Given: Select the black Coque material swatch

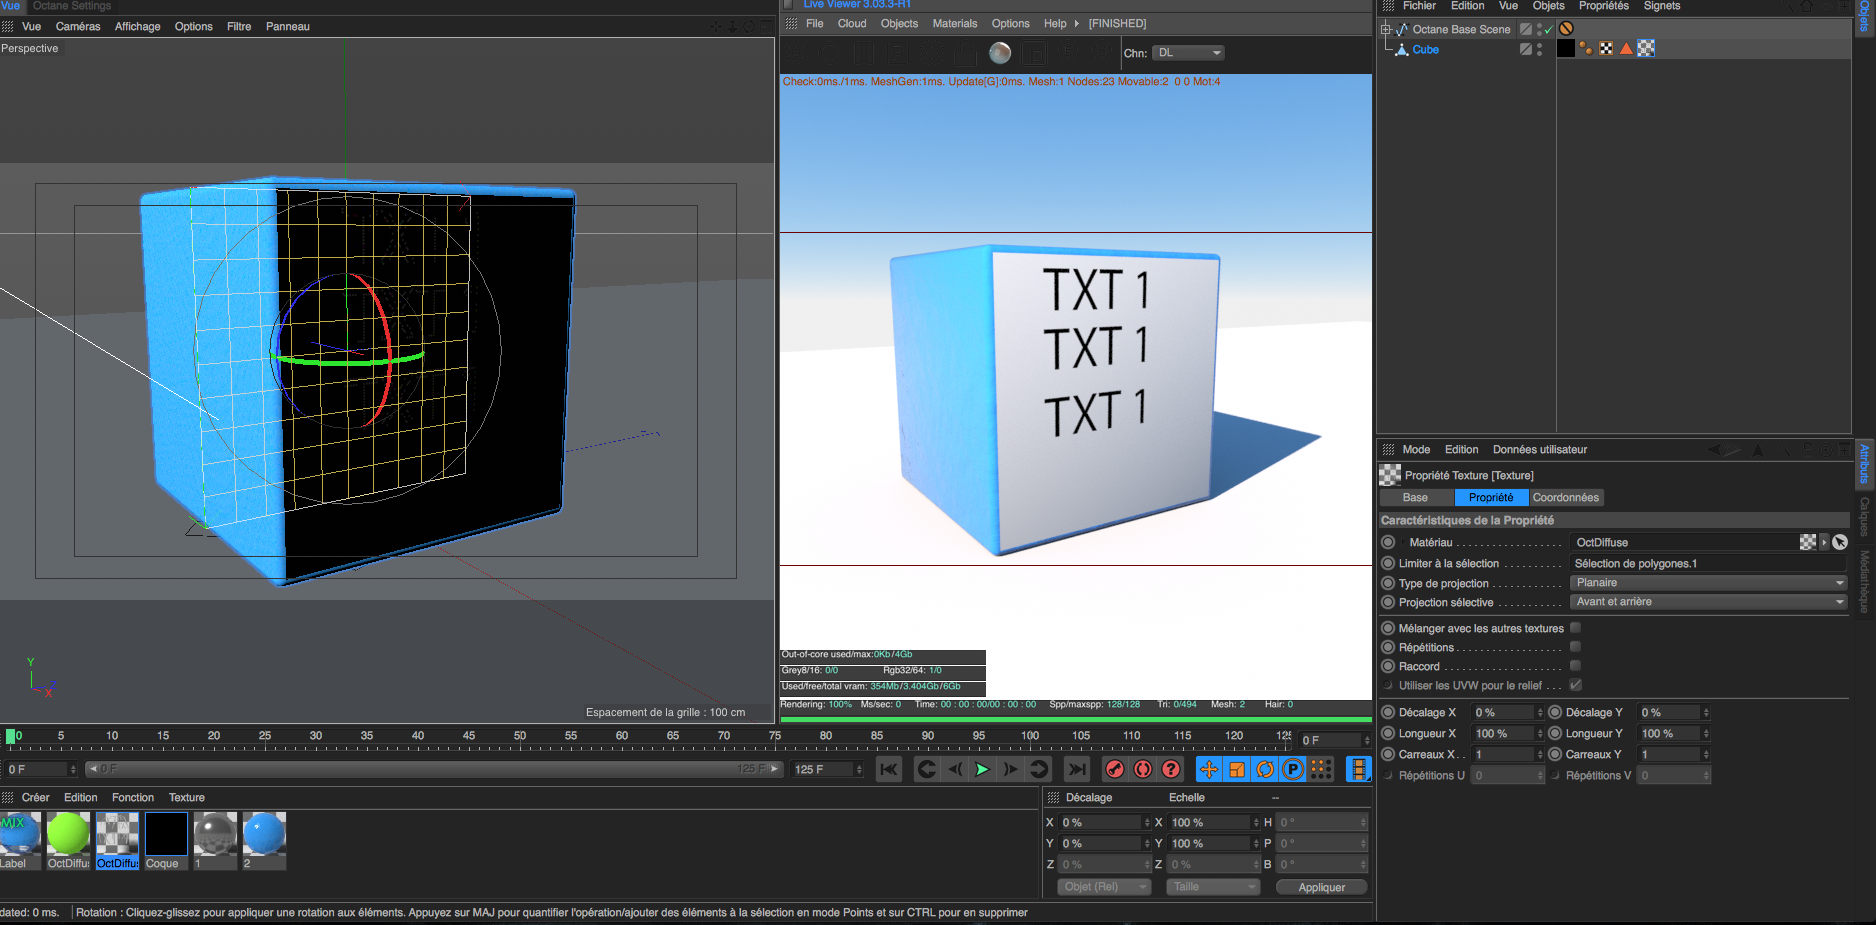Looking at the screenshot, I should click(166, 840).
